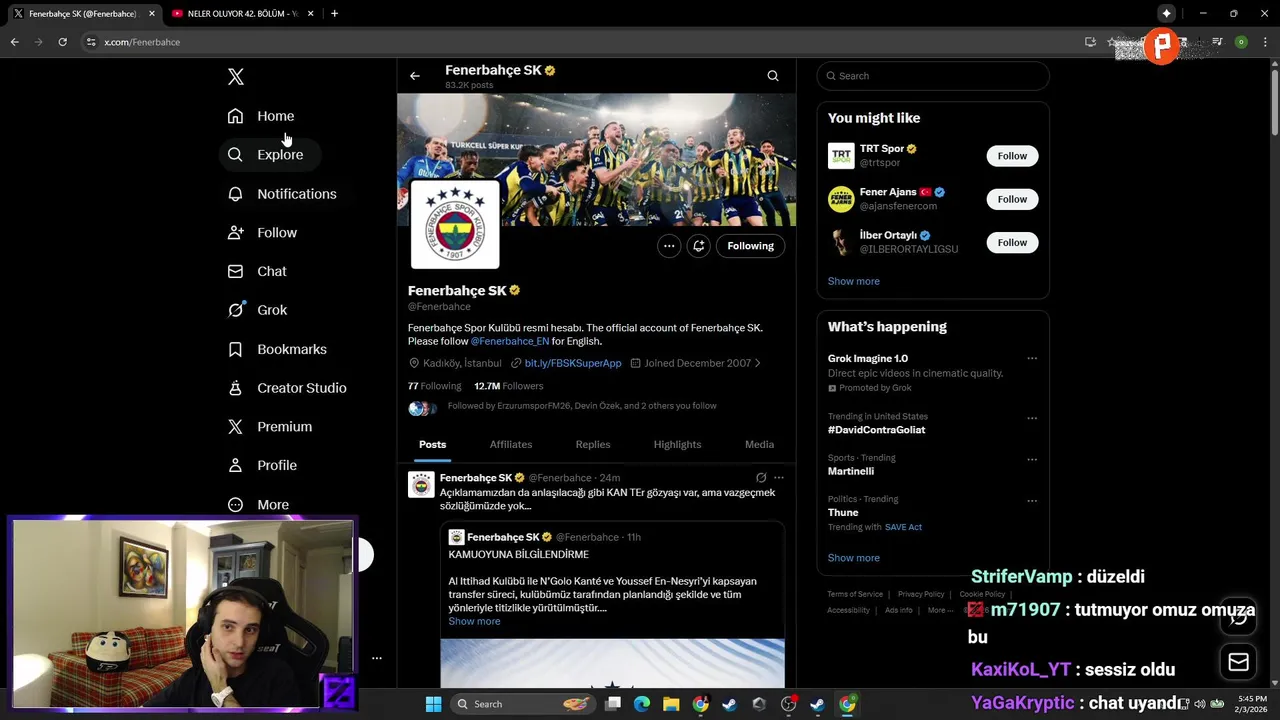Screen dimensions: 1280x720
Task: Open Chat in the sidebar
Action: 257,271
